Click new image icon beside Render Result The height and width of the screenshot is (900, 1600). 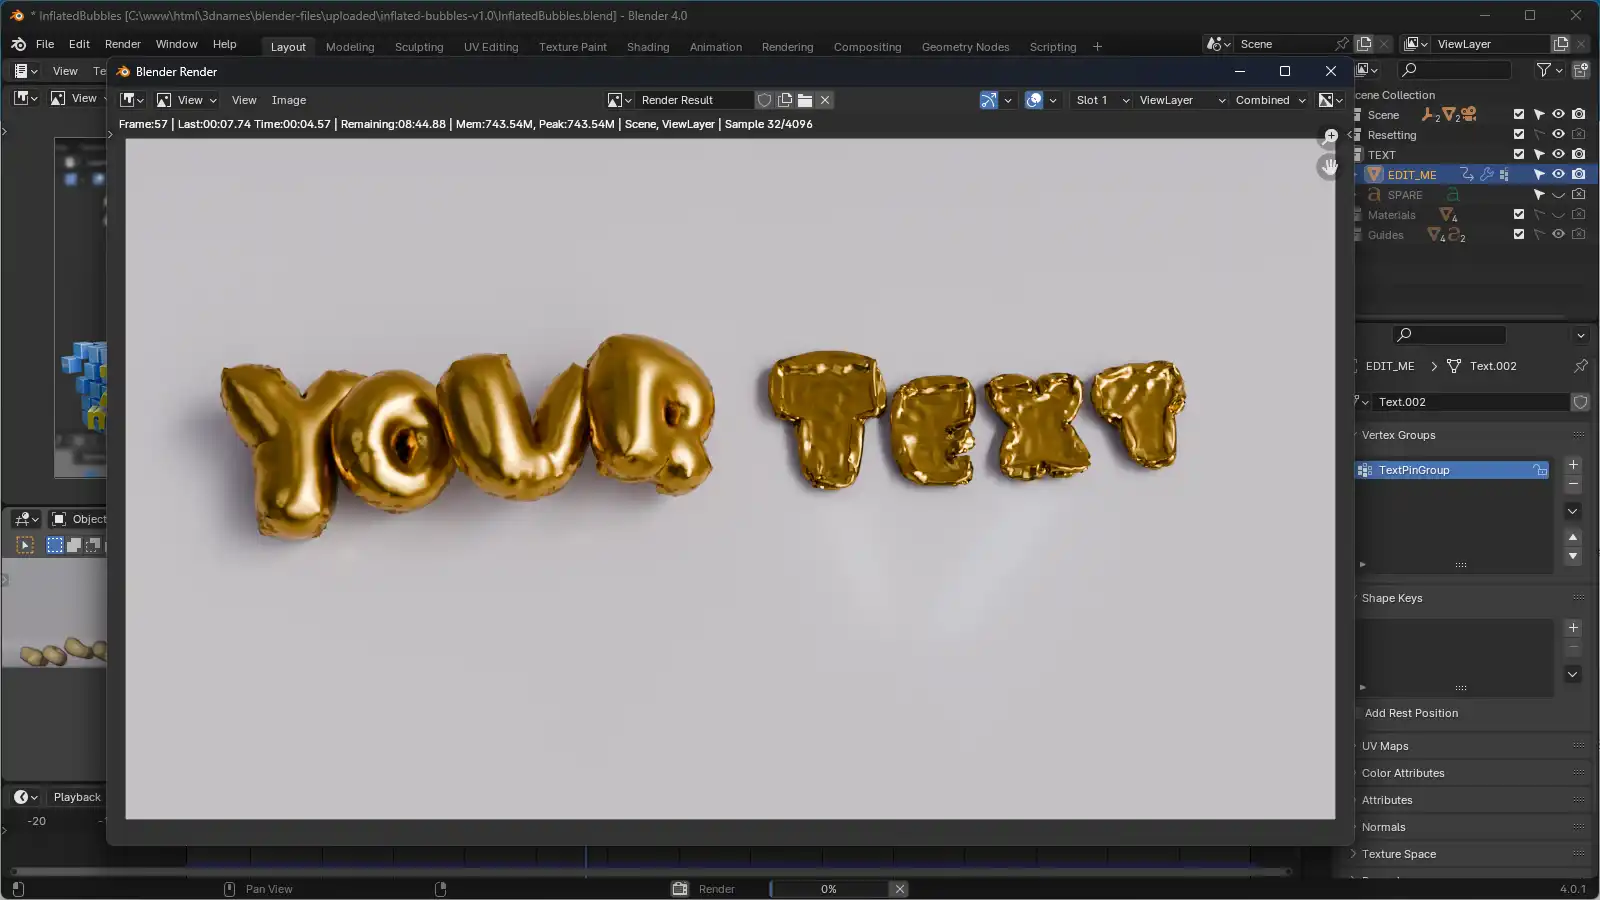coord(785,100)
